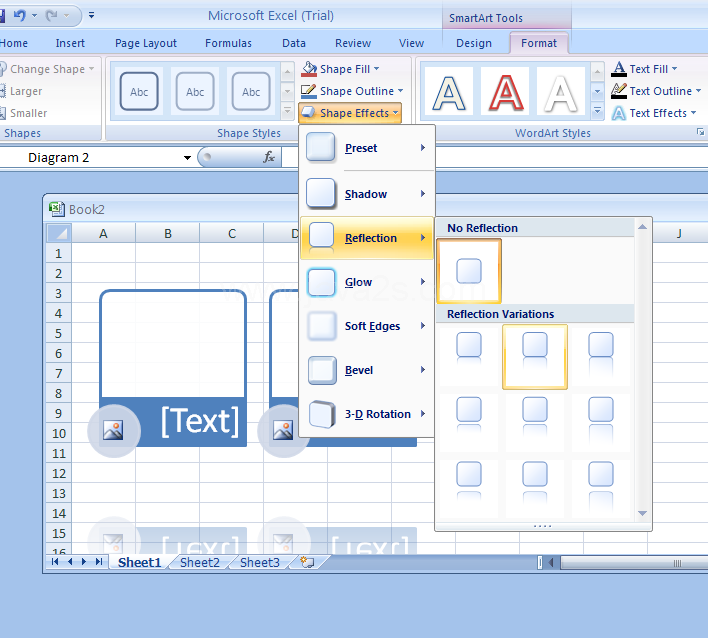The width and height of the screenshot is (708, 638).
Task: Open the Text Fill dropdown
Action: [644, 69]
